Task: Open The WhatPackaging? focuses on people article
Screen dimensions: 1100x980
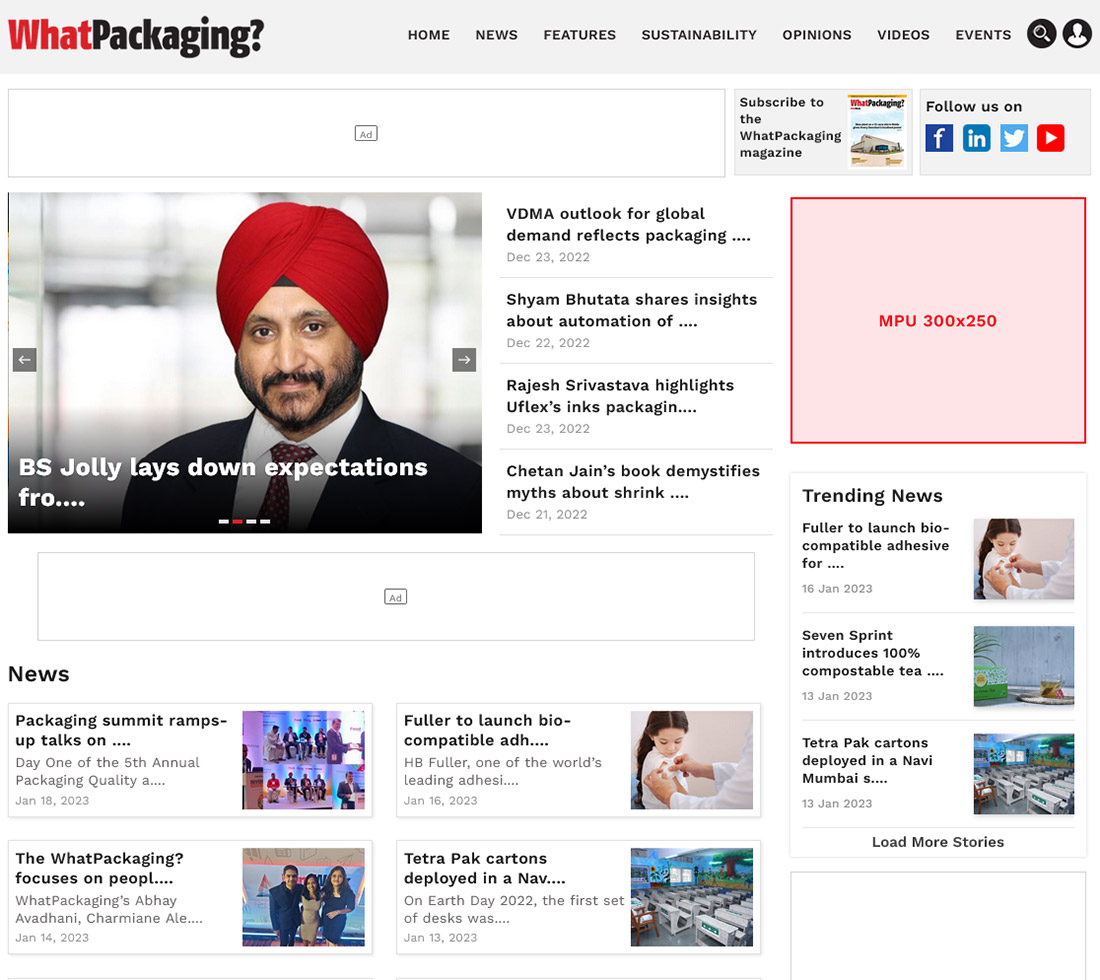Action: (99, 868)
